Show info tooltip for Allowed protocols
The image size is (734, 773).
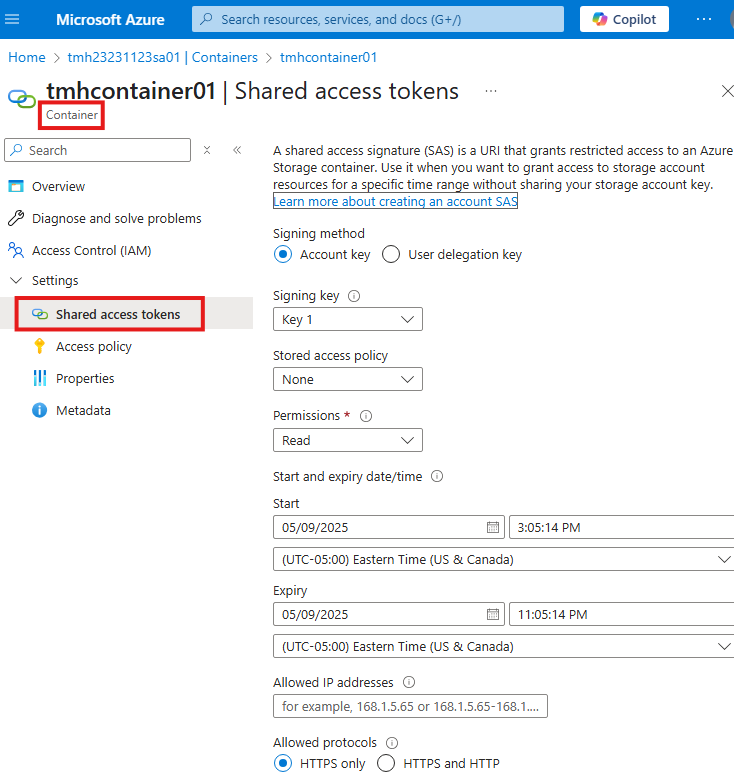392,742
